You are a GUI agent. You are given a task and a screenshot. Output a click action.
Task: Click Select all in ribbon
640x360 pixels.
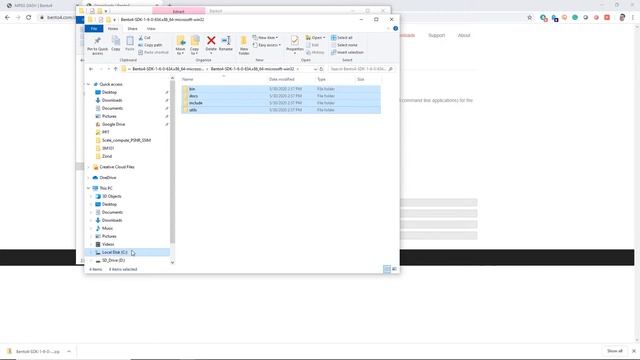342,38
